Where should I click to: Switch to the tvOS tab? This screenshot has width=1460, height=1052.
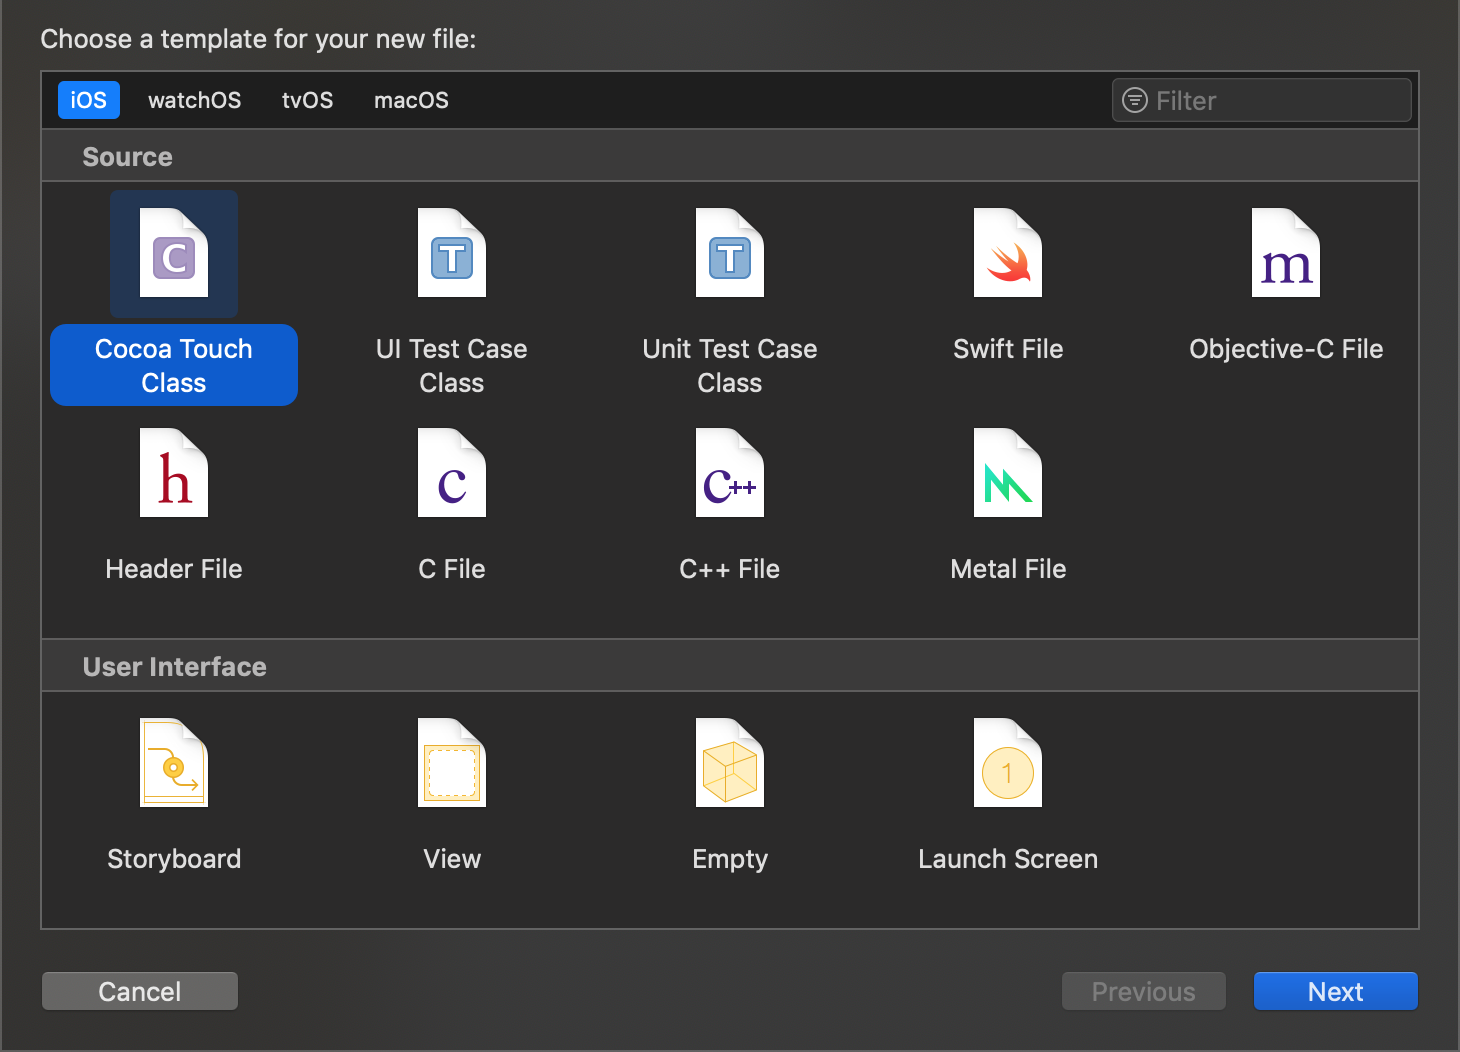coord(307,100)
